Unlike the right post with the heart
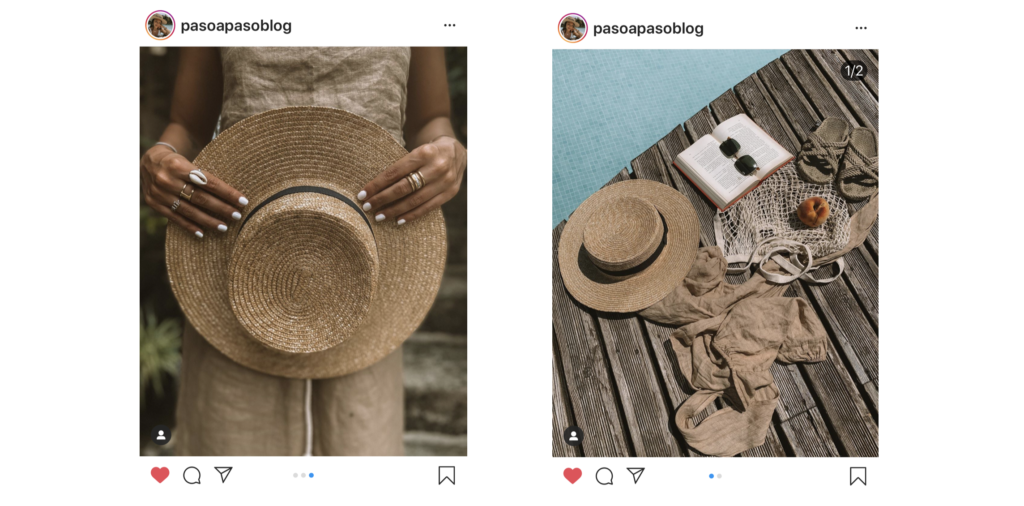 point(573,476)
